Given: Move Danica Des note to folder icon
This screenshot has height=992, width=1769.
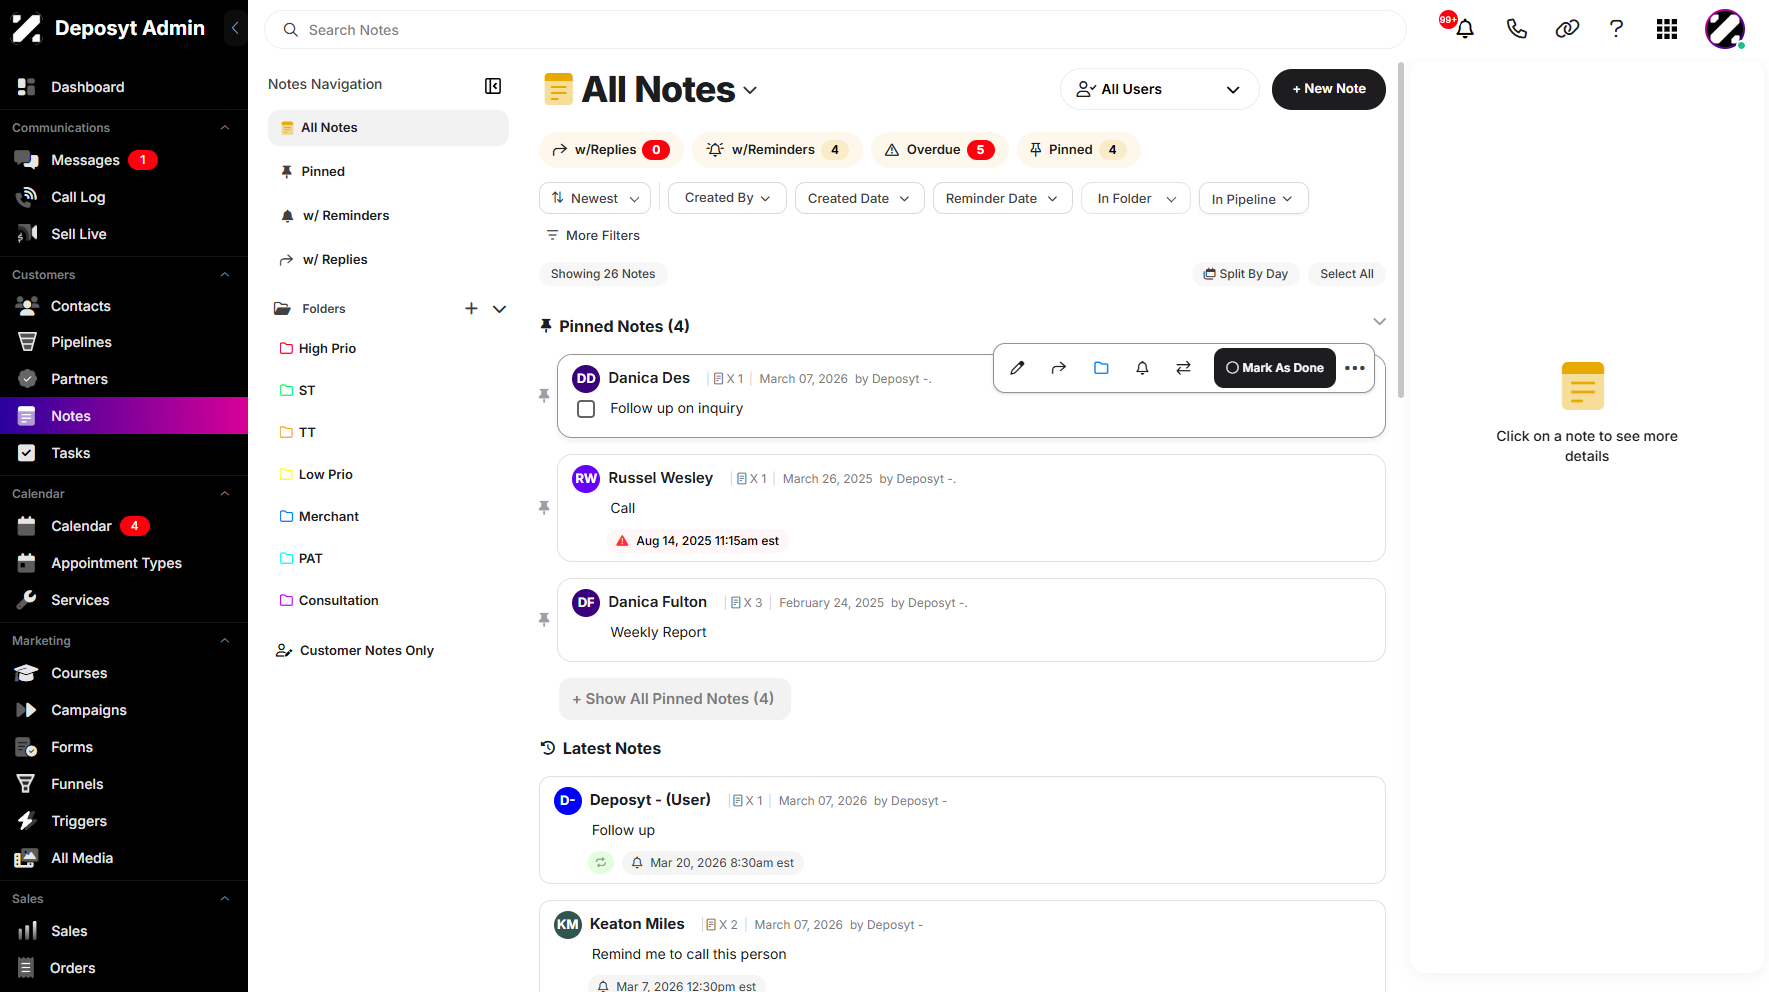Looking at the screenshot, I should point(1101,368).
